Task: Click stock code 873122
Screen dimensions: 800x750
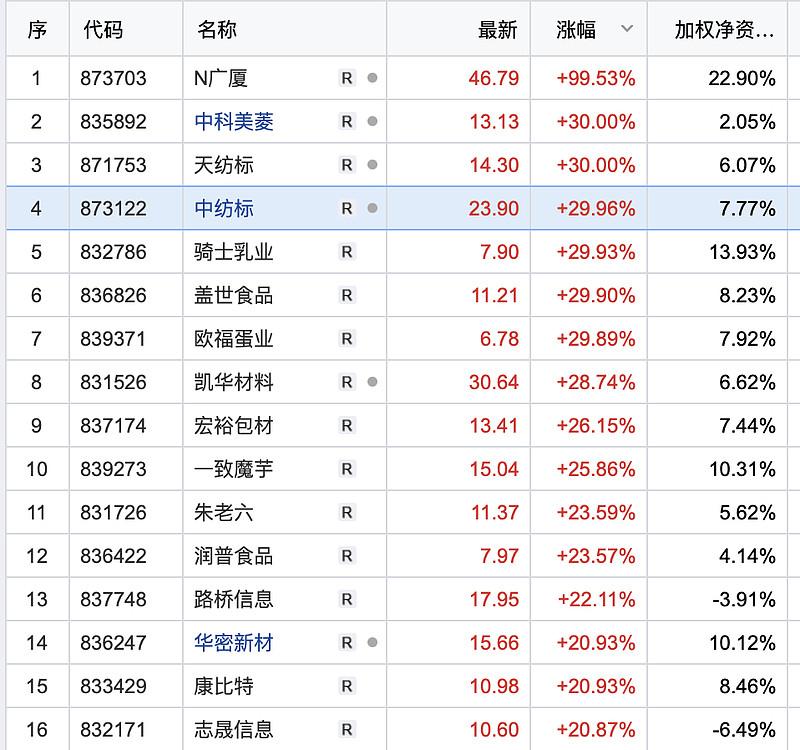Action: coord(113,208)
